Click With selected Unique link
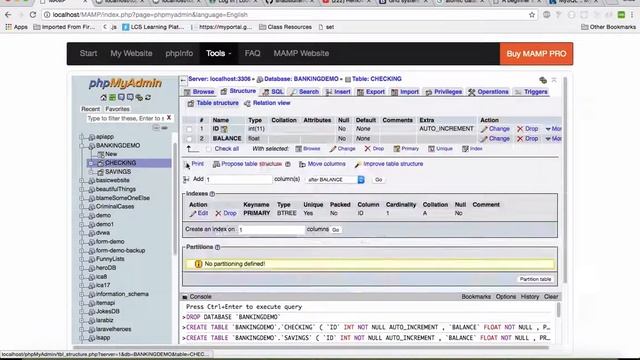Image resolution: width=640 pixels, height=360 pixels. coord(440,149)
